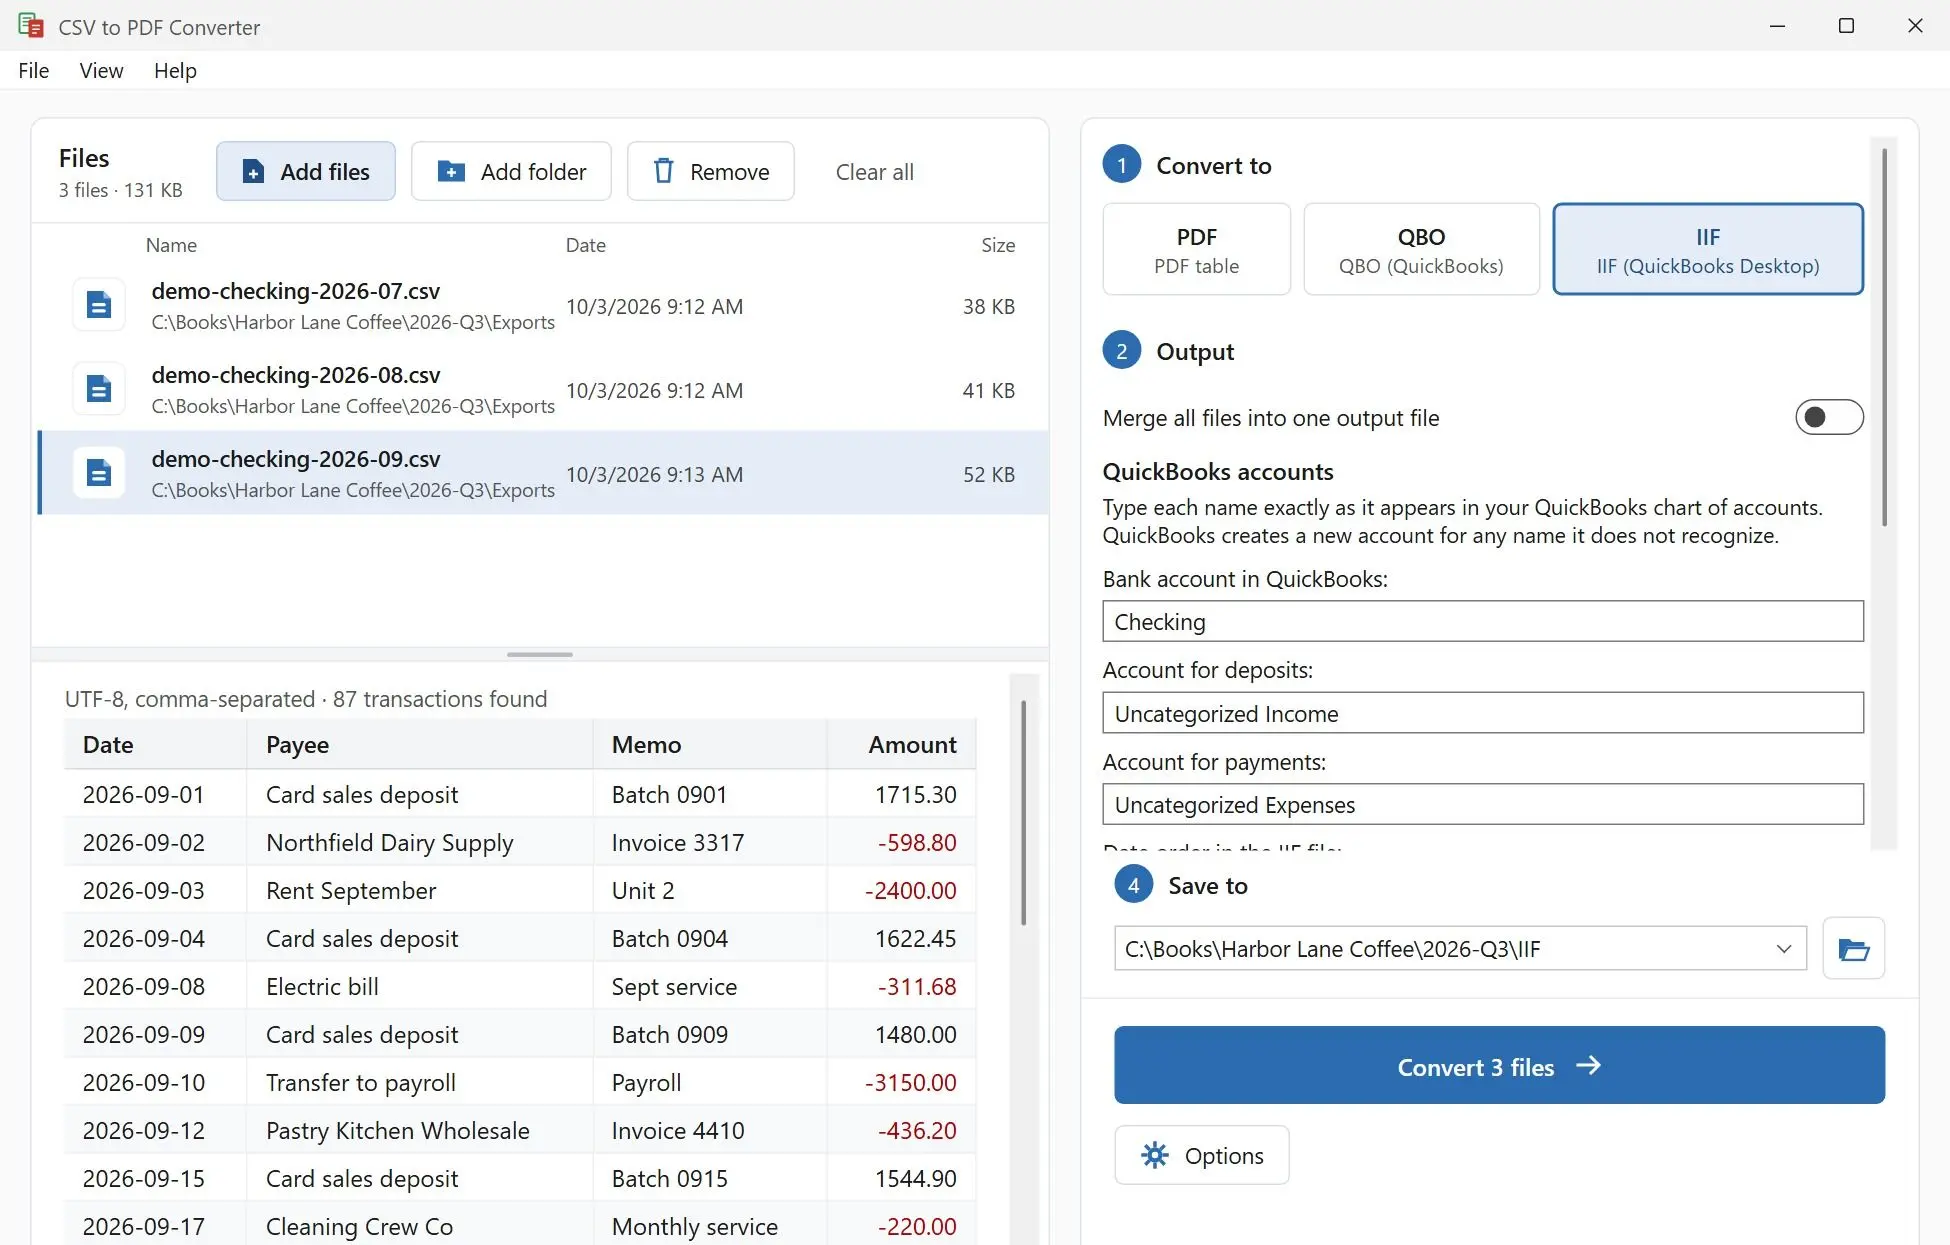Click the Bank account in QuickBooks field
The image size is (1950, 1245).
tap(1483, 621)
